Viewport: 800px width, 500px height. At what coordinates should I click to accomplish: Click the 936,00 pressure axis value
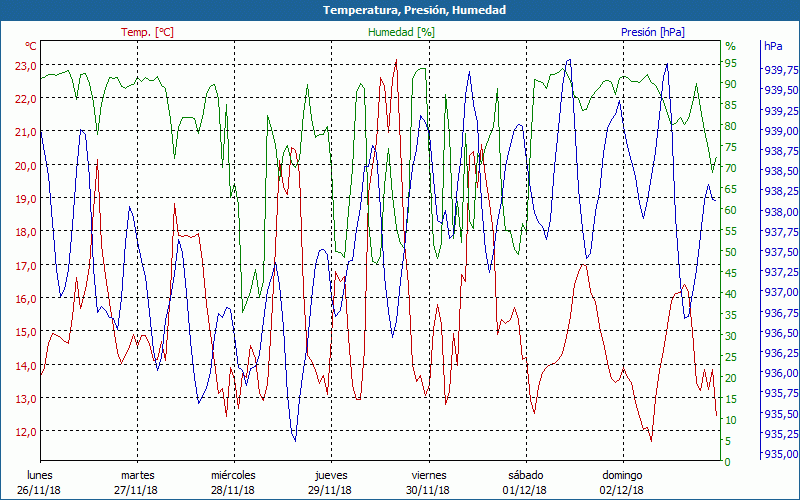[x=781, y=373]
